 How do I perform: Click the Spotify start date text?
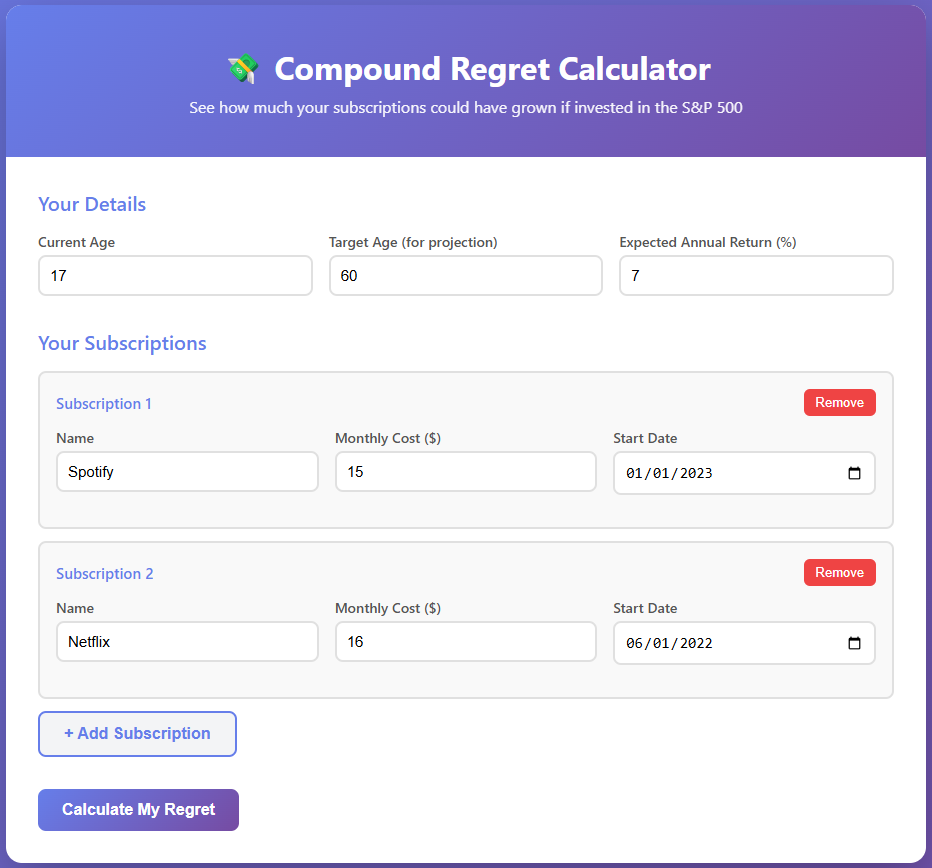coord(669,473)
